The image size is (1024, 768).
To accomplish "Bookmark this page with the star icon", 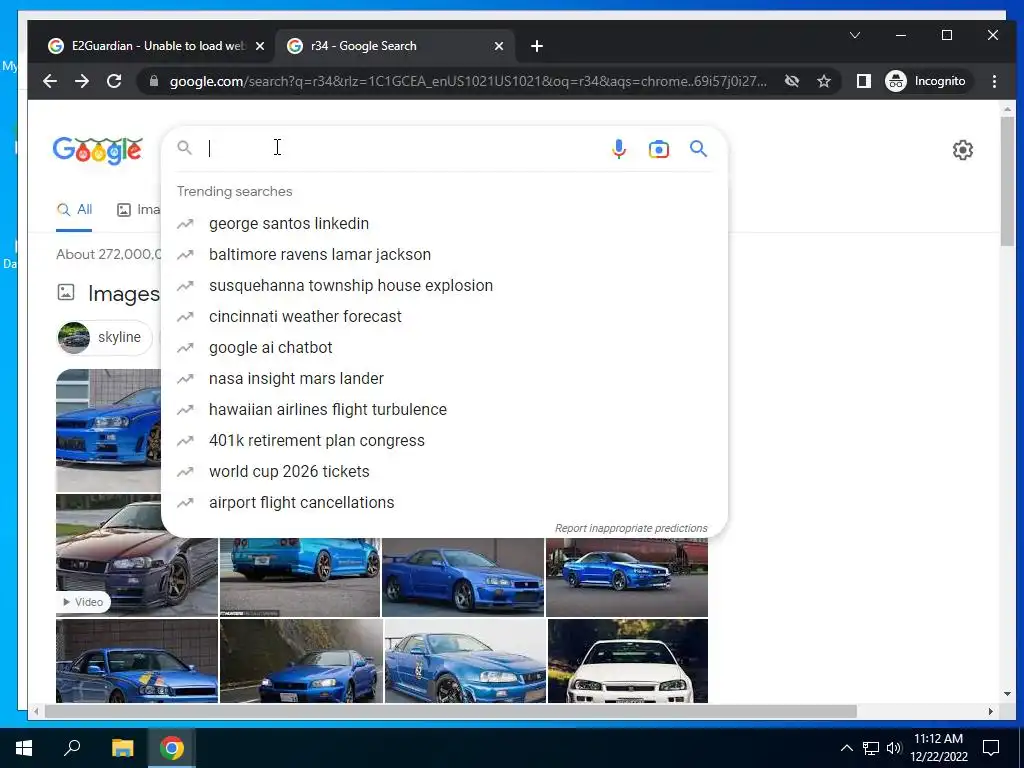I will pos(824,81).
